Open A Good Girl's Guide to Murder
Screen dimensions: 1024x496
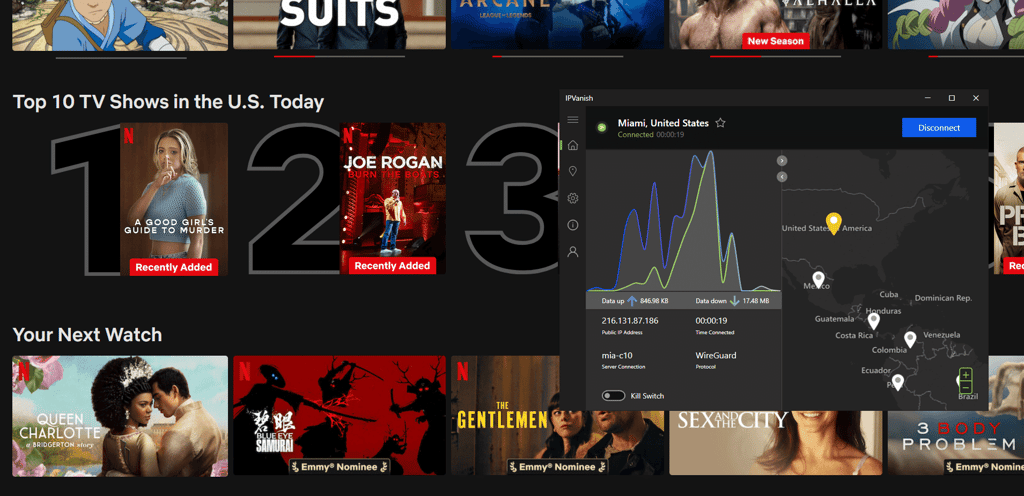(x=174, y=199)
